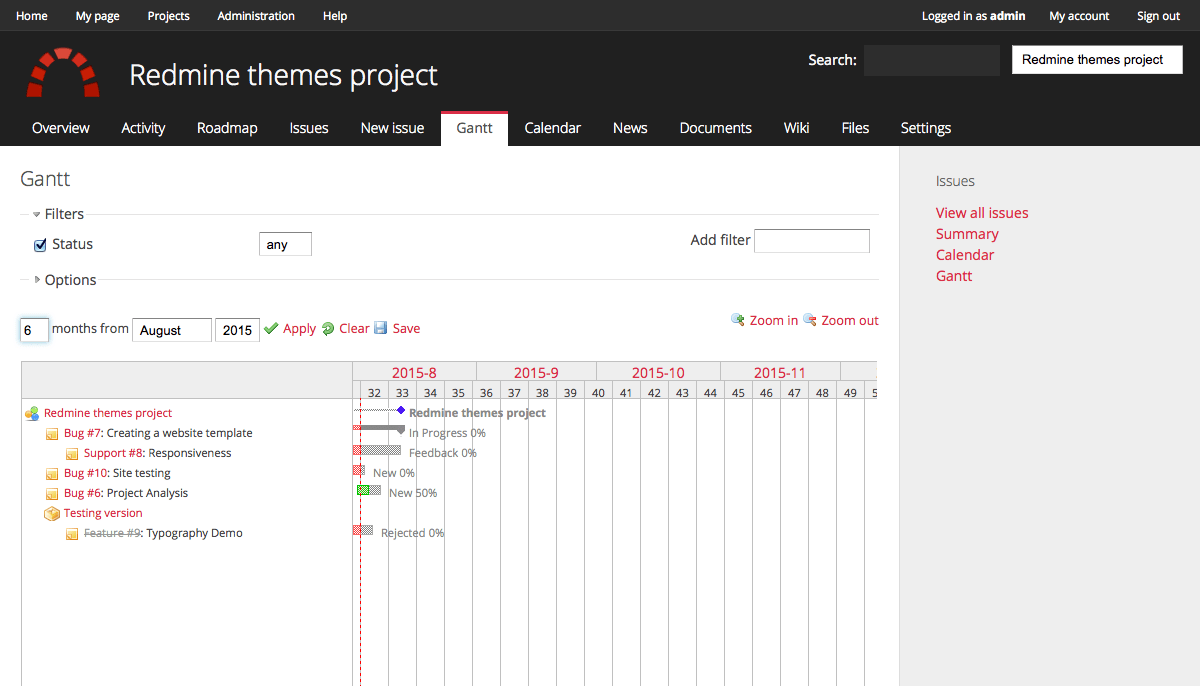Click the Zoom out magnifier icon
The image size is (1200, 686).
coord(810,320)
